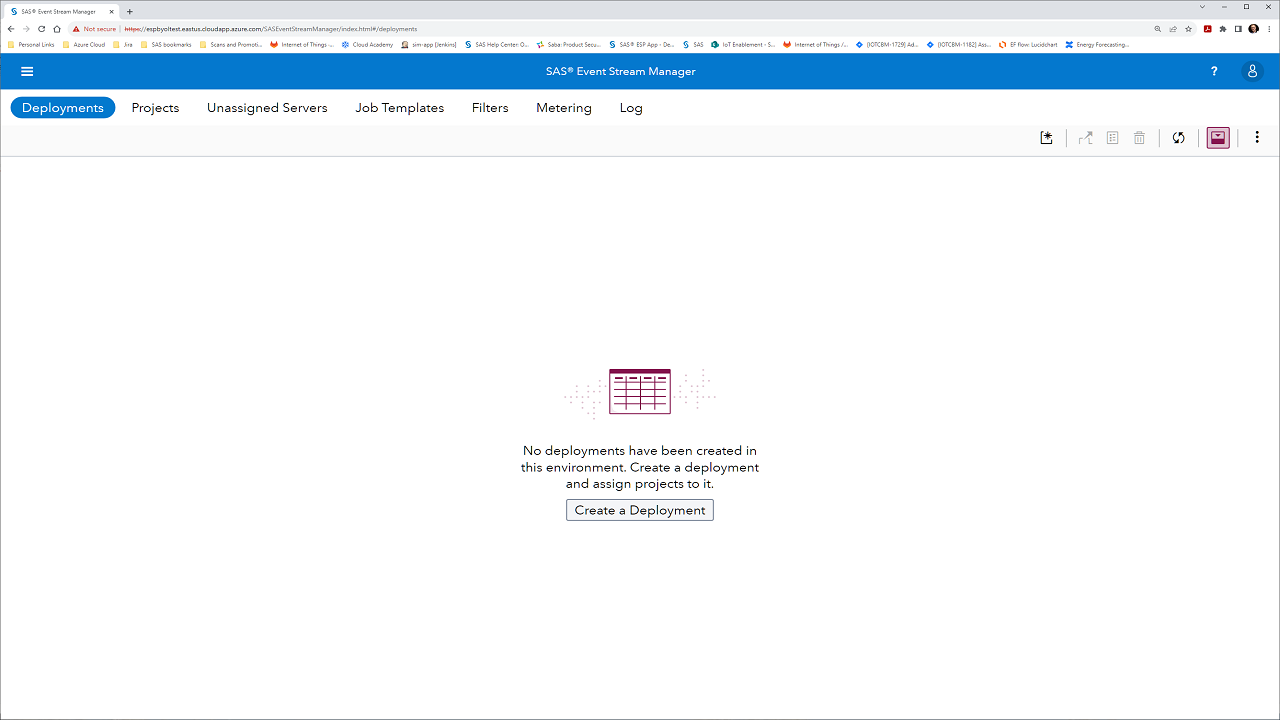Open the Chrome three-dot menu
Image resolution: width=1280 pixels, height=720 pixels.
1268,29
